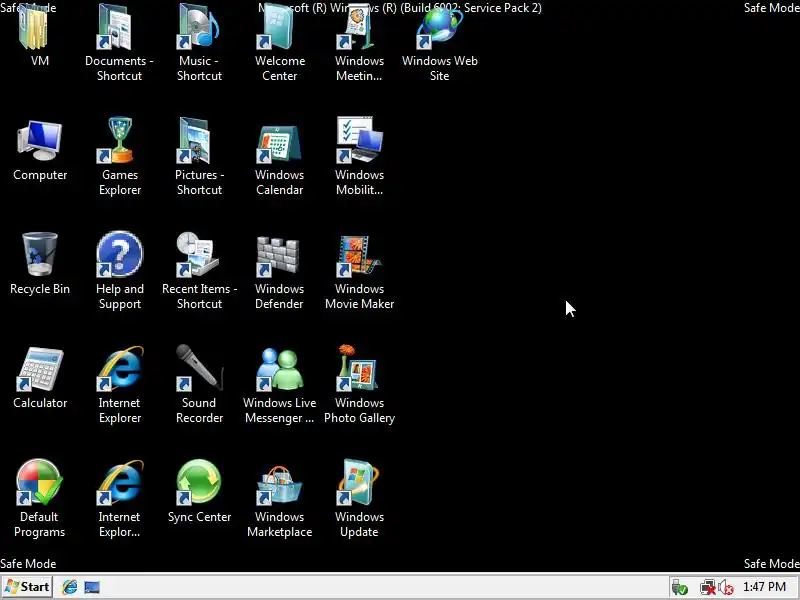Select the Music - Shortcut icon
Screen dimensions: 800x600
[x=199, y=28]
